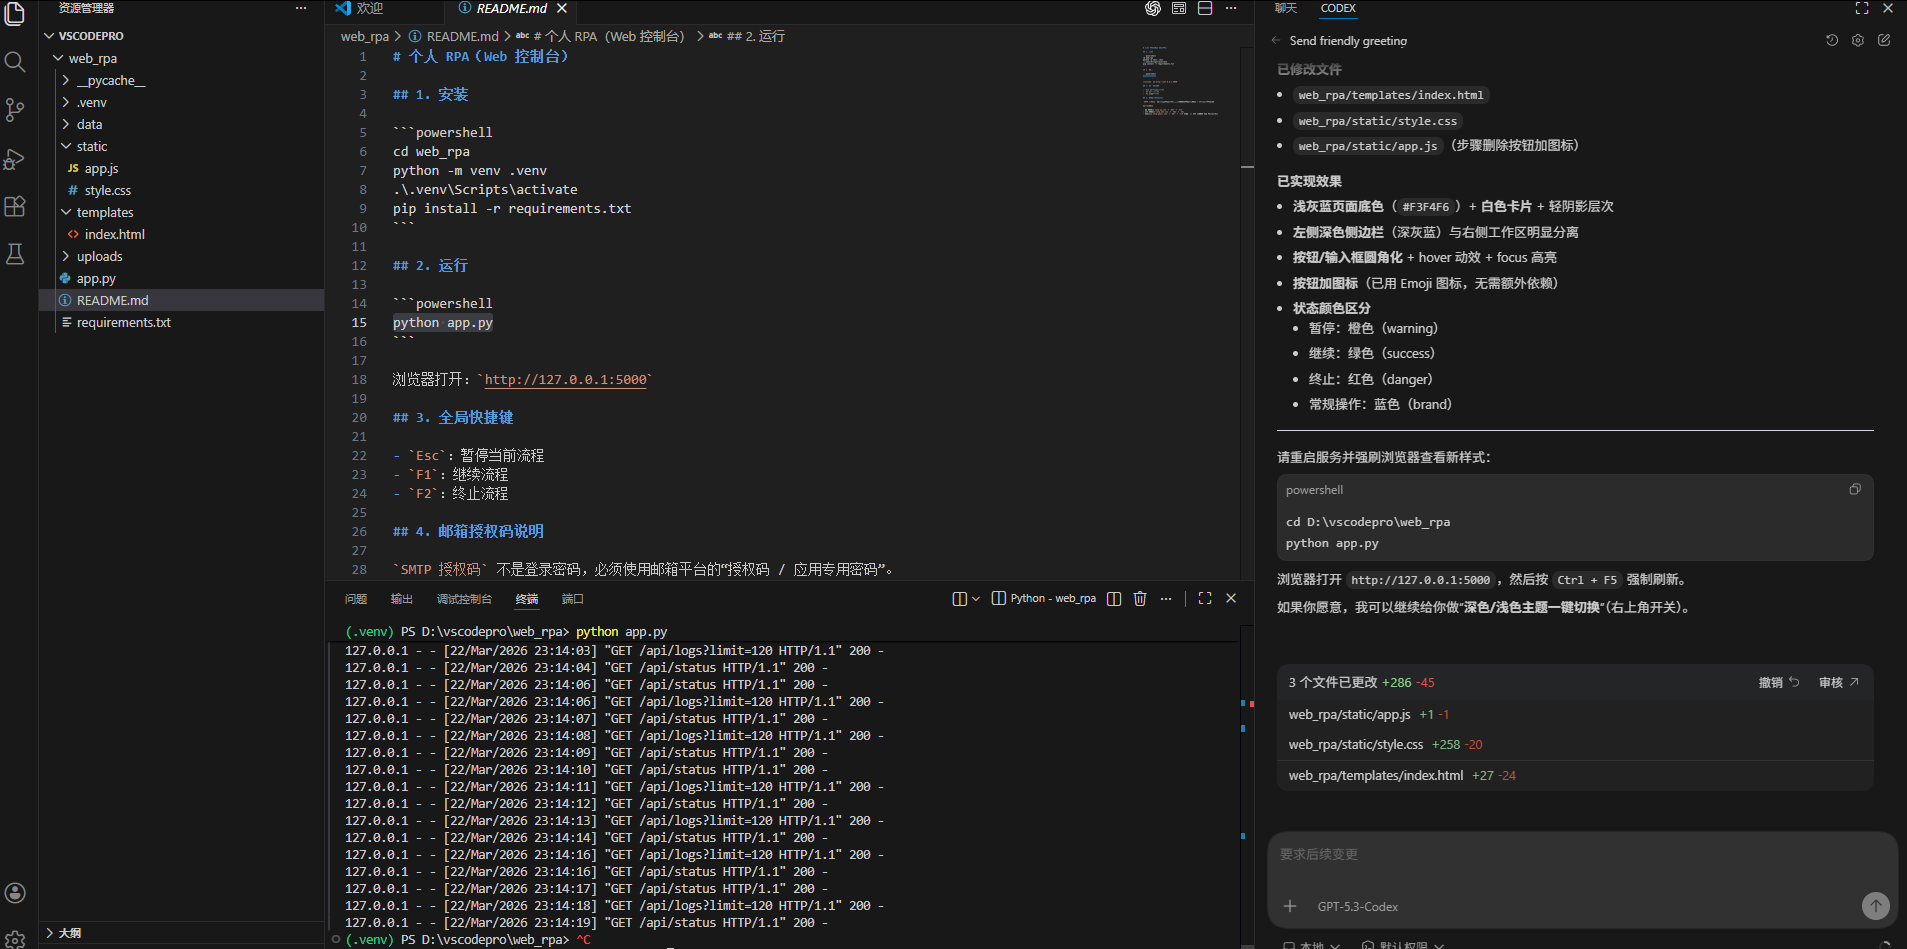Collapse the static folder
Viewport: 1907px width, 949px height.
[66, 146]
